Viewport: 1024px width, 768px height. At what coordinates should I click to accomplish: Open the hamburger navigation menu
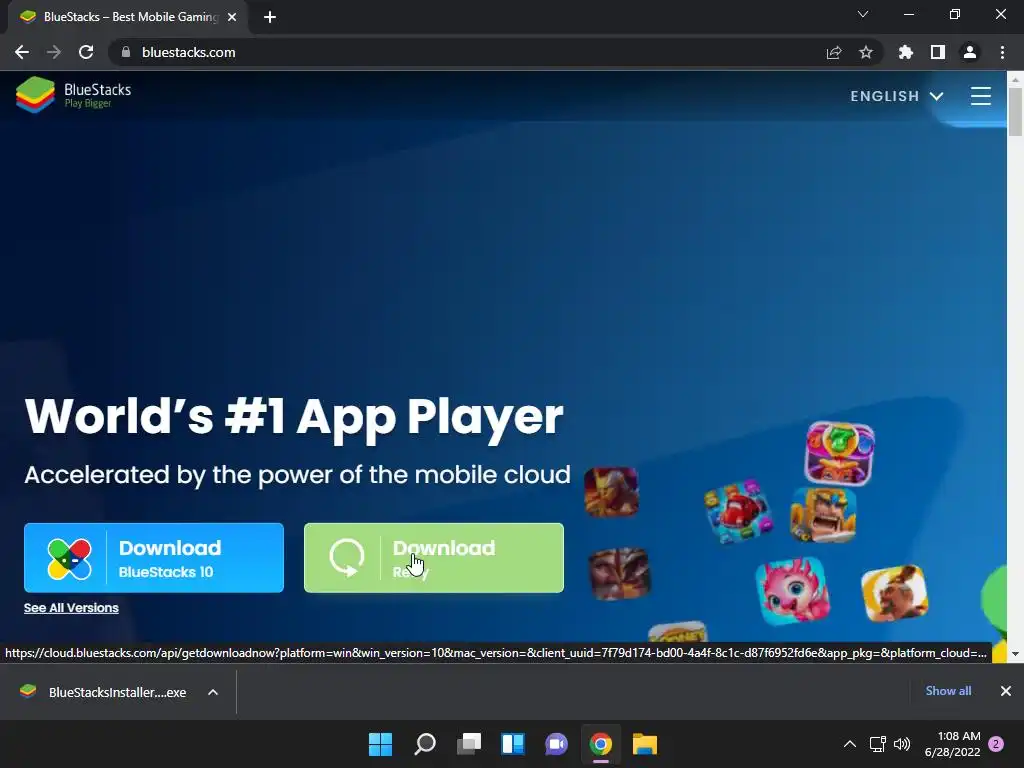980,96
